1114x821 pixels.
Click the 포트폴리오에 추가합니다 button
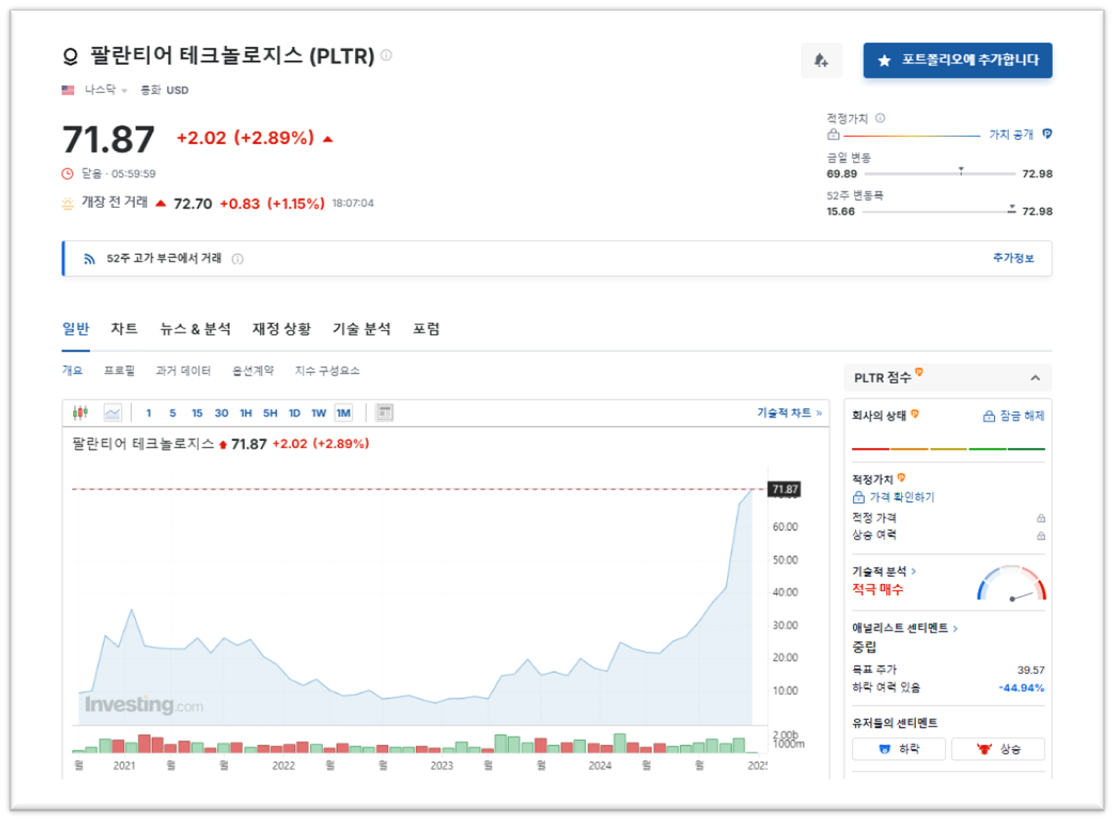(958, 60)
